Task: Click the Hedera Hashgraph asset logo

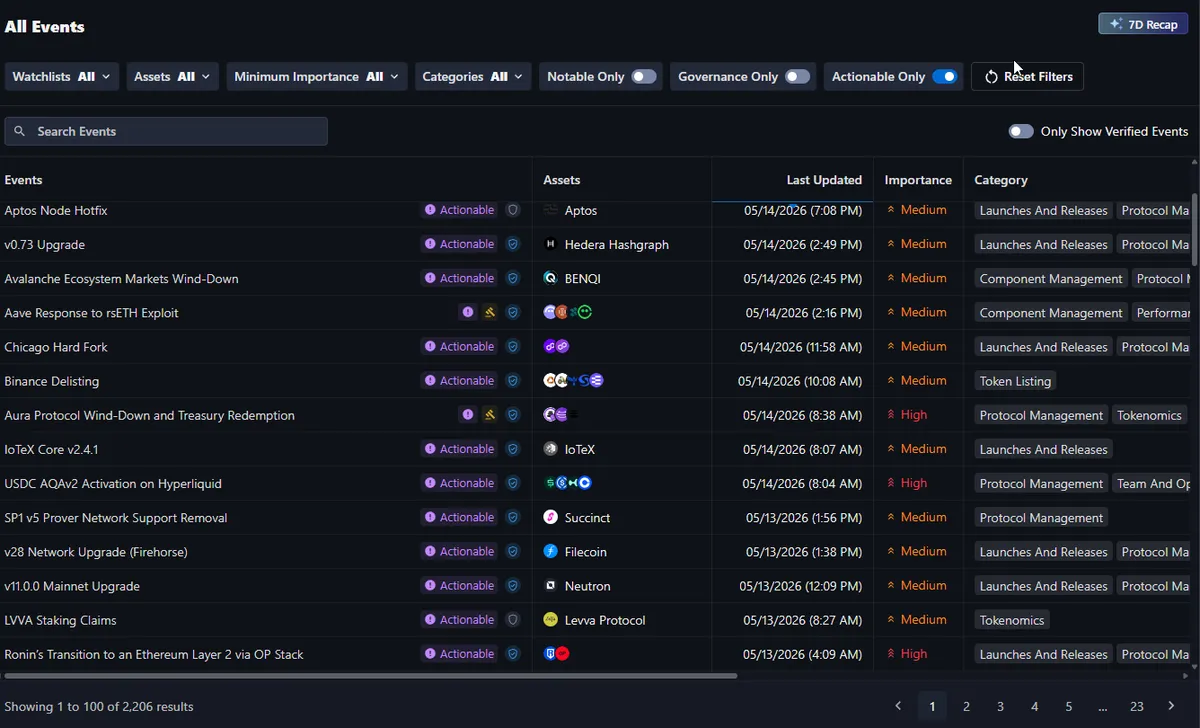Action: [550, 244]
